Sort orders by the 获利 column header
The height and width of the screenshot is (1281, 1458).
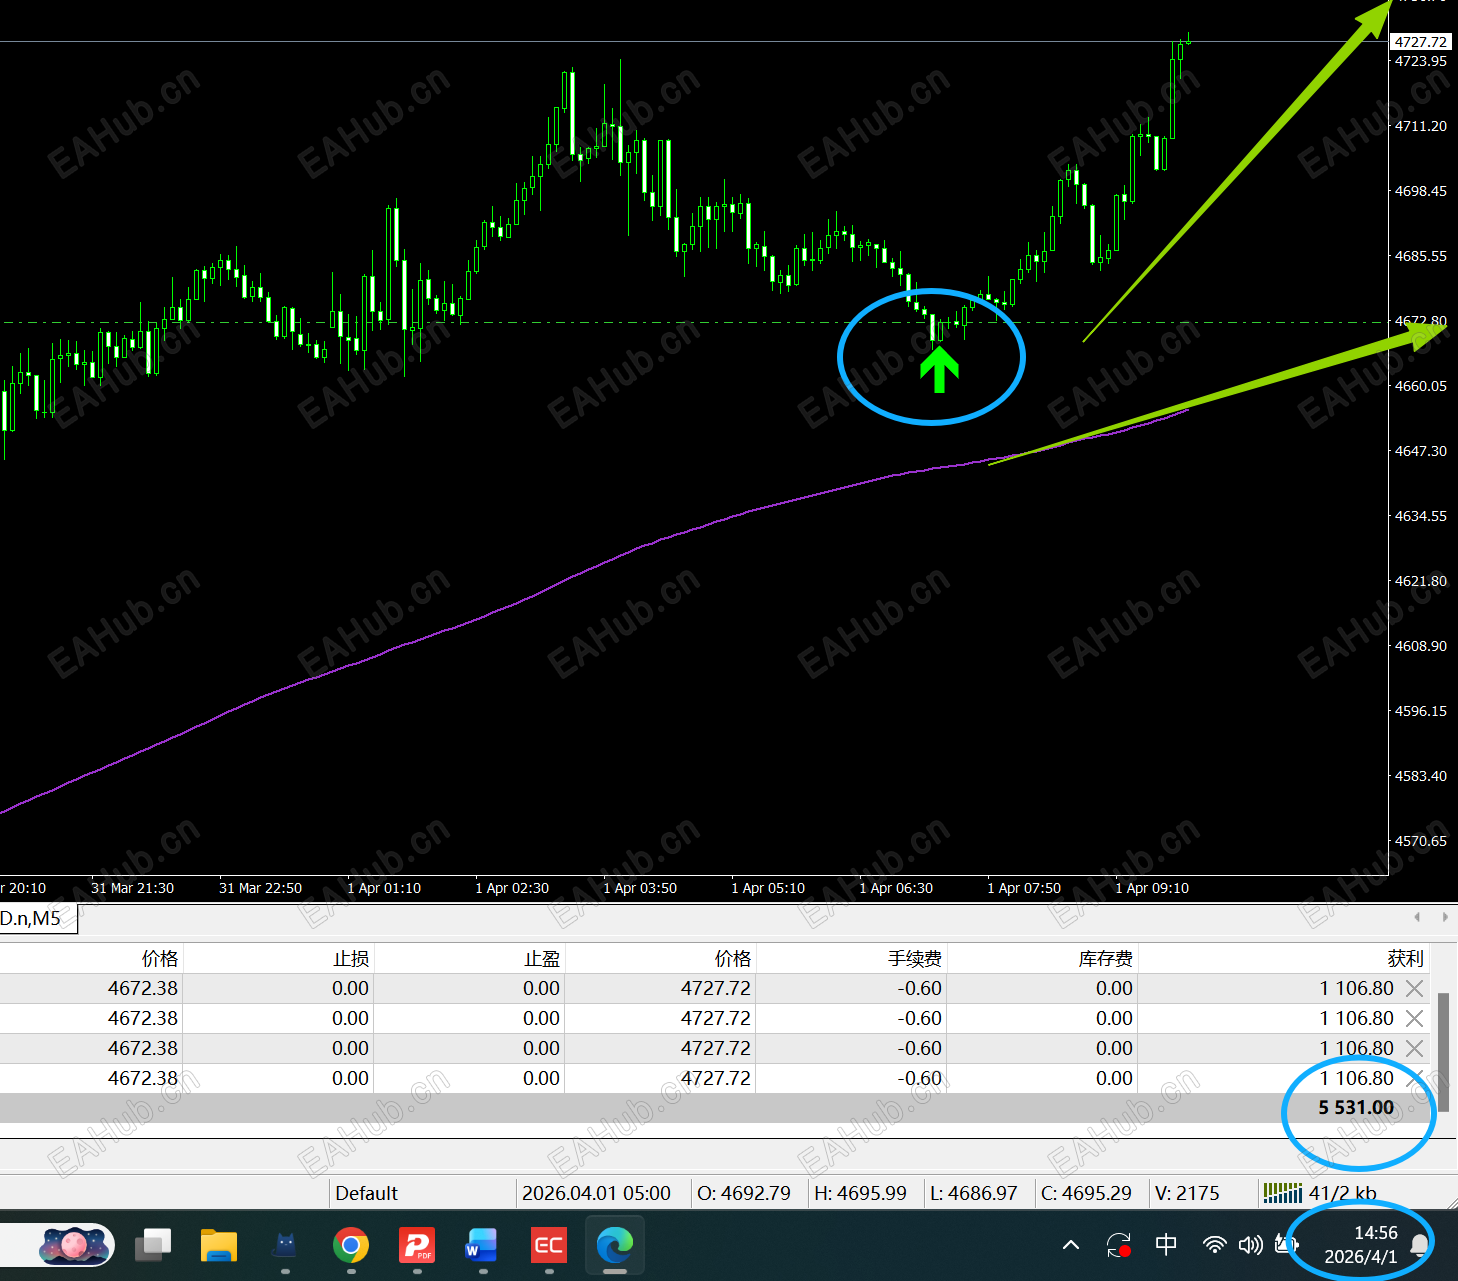[x=1404, y=959]
